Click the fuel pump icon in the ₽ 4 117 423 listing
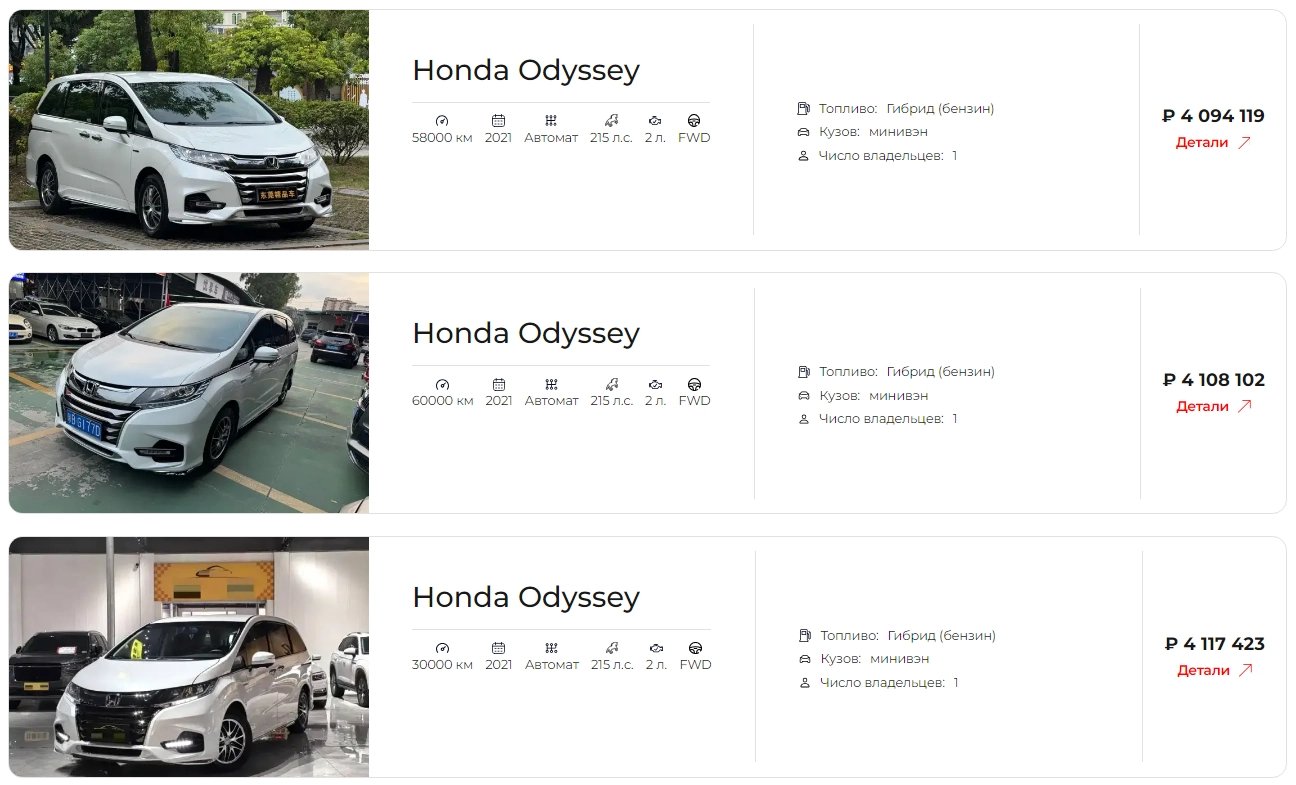The image size is (1296, 785). click(x=805, y=635)
